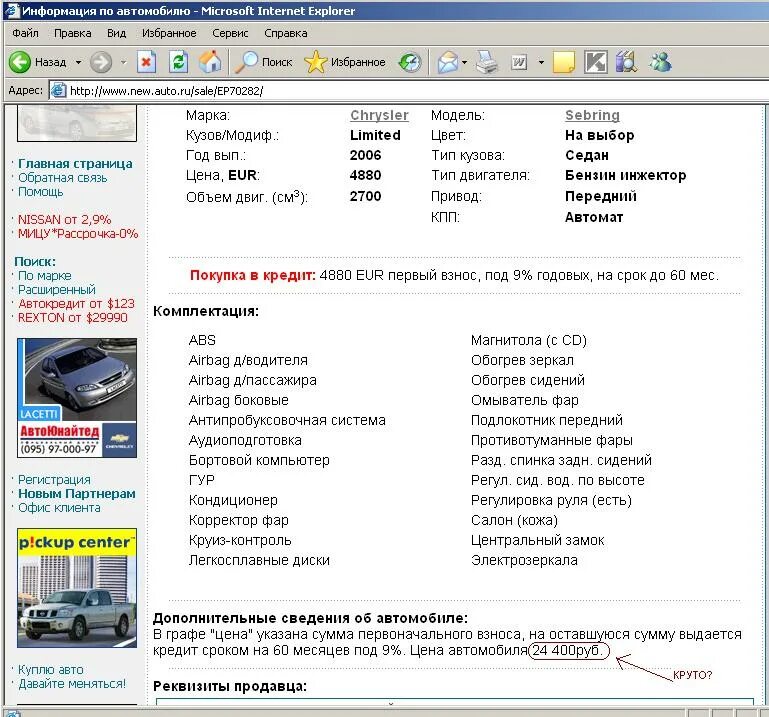Open the Избранное menu
This screenshot has height=717, width=769.
point(169,33)
